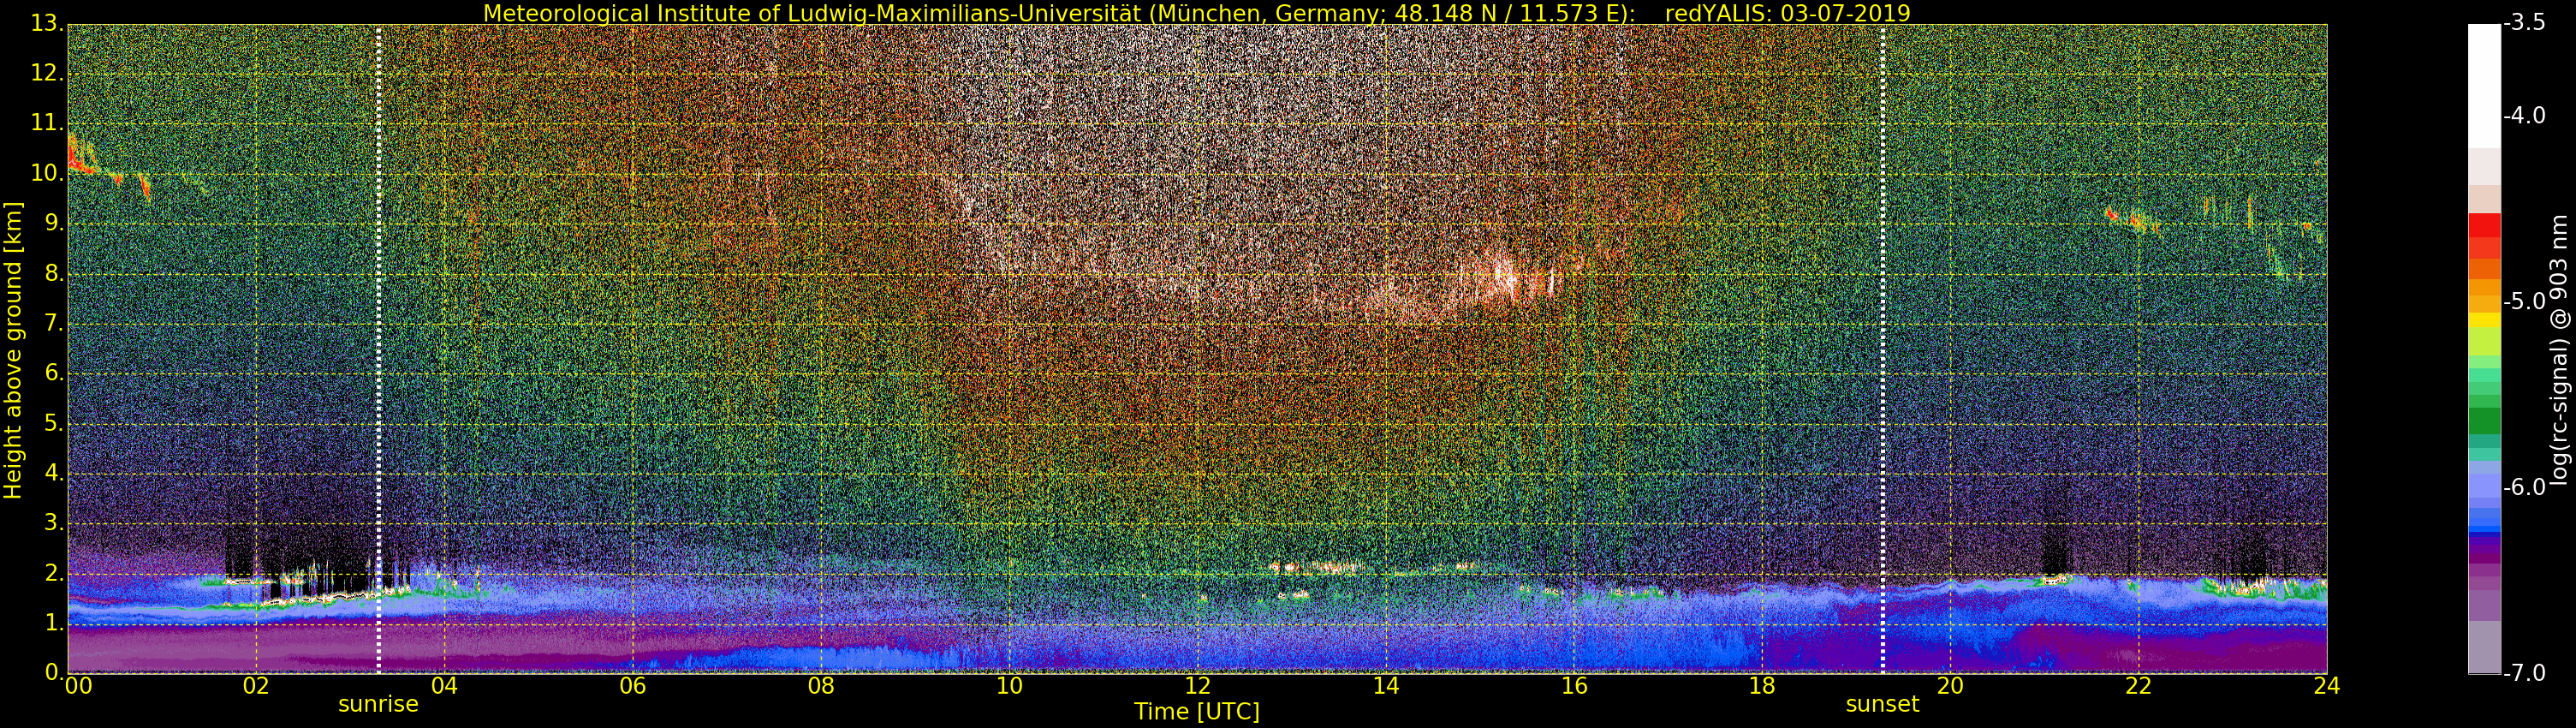2576x728 pixels.
Task: Click the colorbar tick value -4.0
Action: pyautogui.click(x=2524, y=116)
